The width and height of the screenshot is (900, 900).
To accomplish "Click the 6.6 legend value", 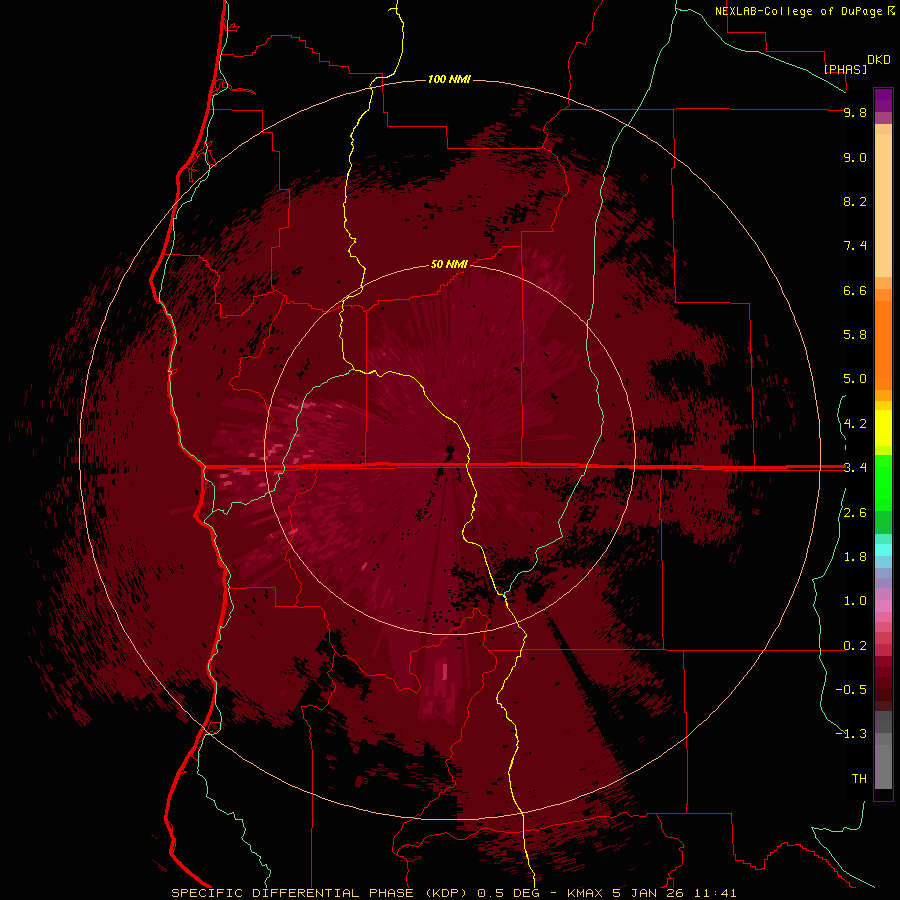I will point(855,290).
